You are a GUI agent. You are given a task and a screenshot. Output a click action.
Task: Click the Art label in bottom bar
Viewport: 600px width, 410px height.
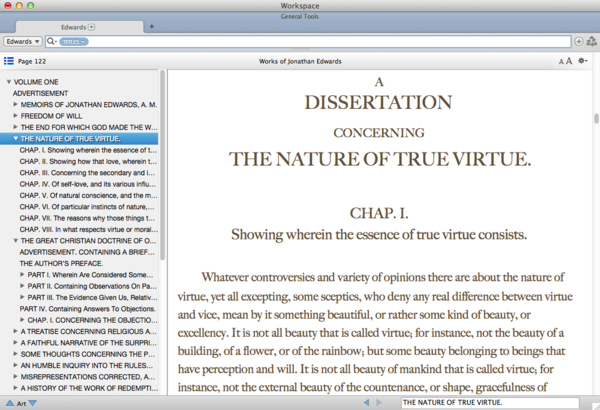(21, 403)
